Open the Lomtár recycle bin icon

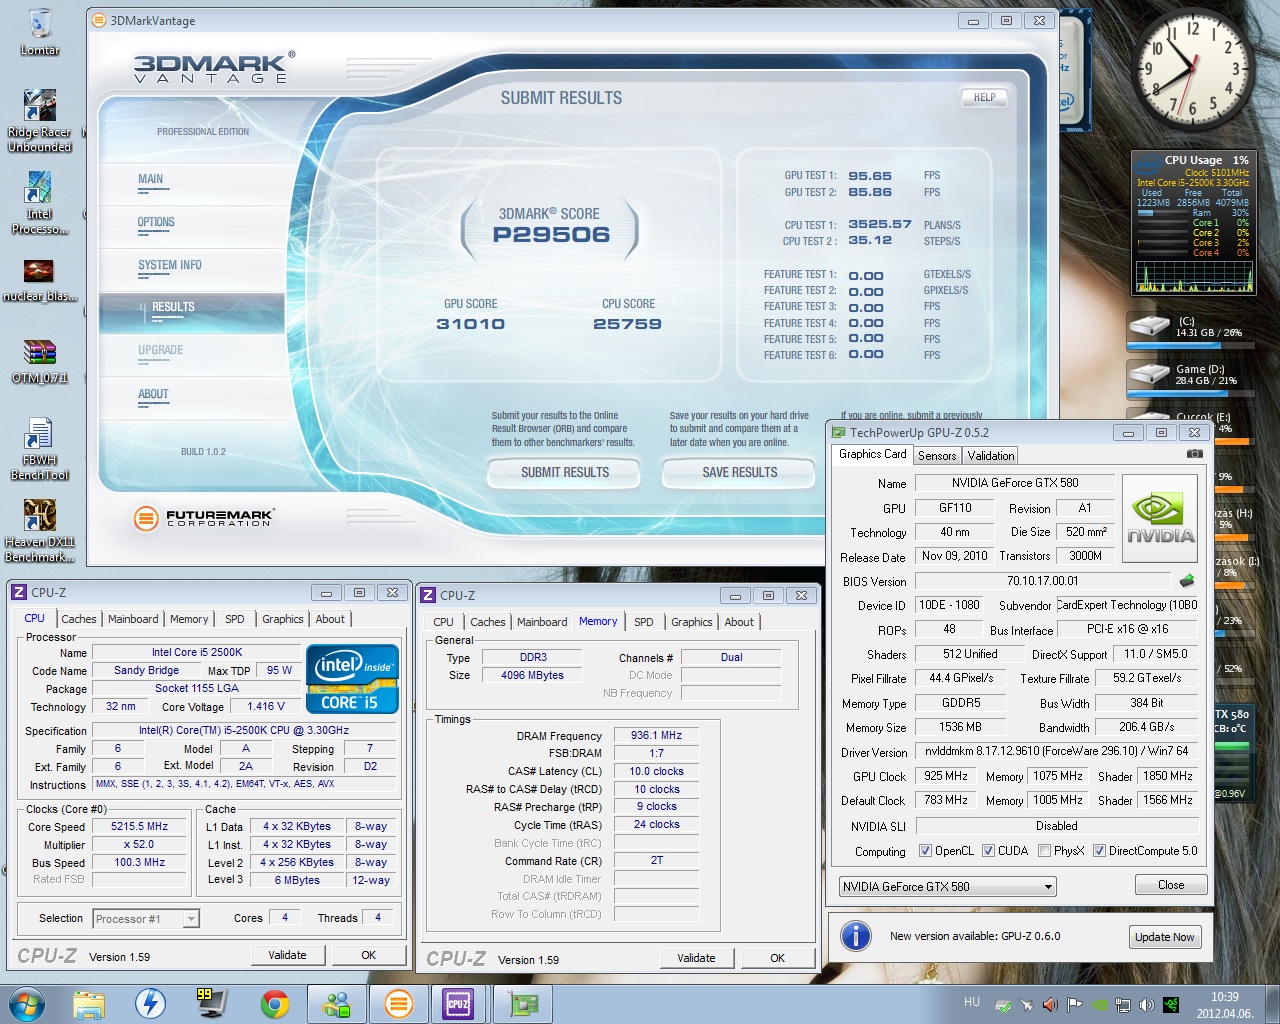tap(40, 32)
